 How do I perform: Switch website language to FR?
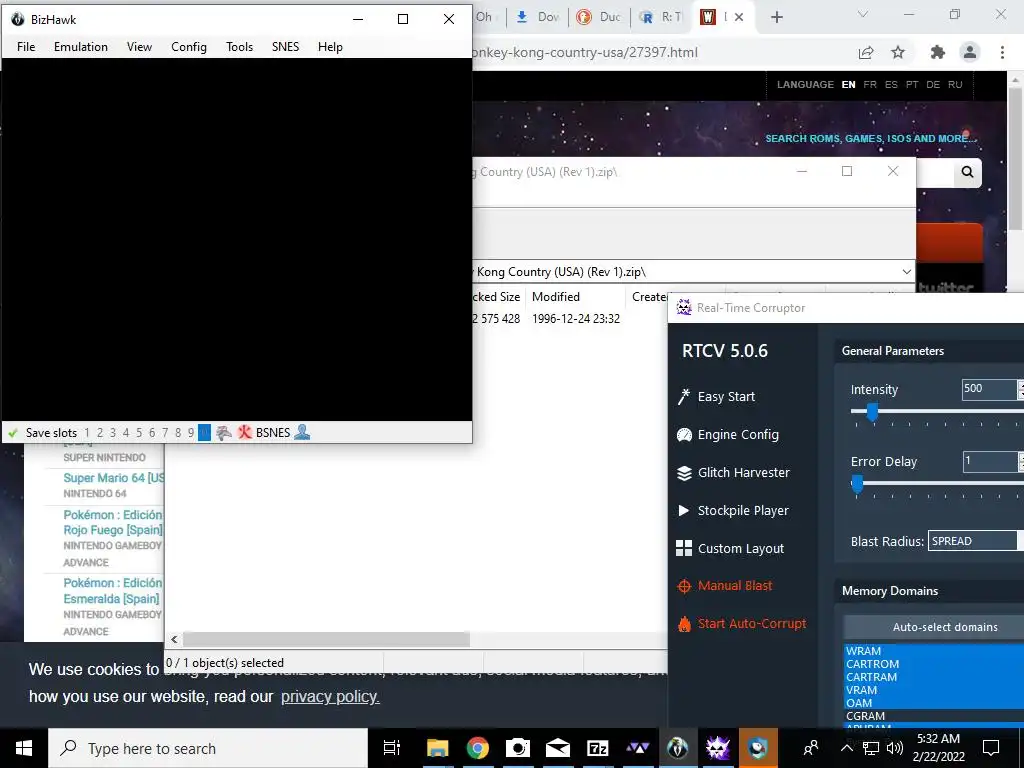pos(870,85)
